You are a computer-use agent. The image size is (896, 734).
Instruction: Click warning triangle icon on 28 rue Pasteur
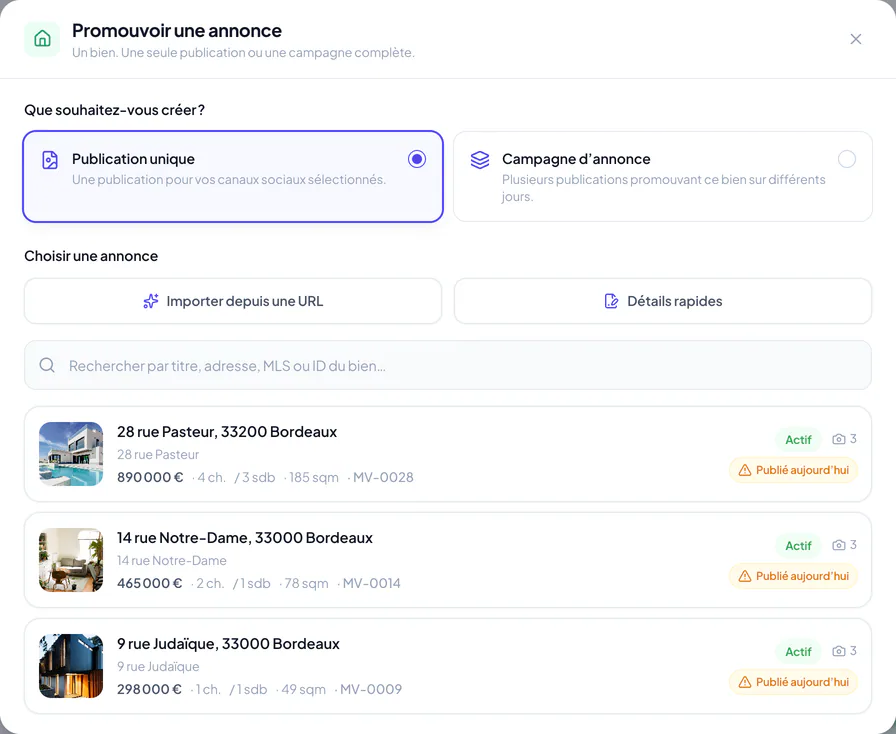(x=745, y=470)
